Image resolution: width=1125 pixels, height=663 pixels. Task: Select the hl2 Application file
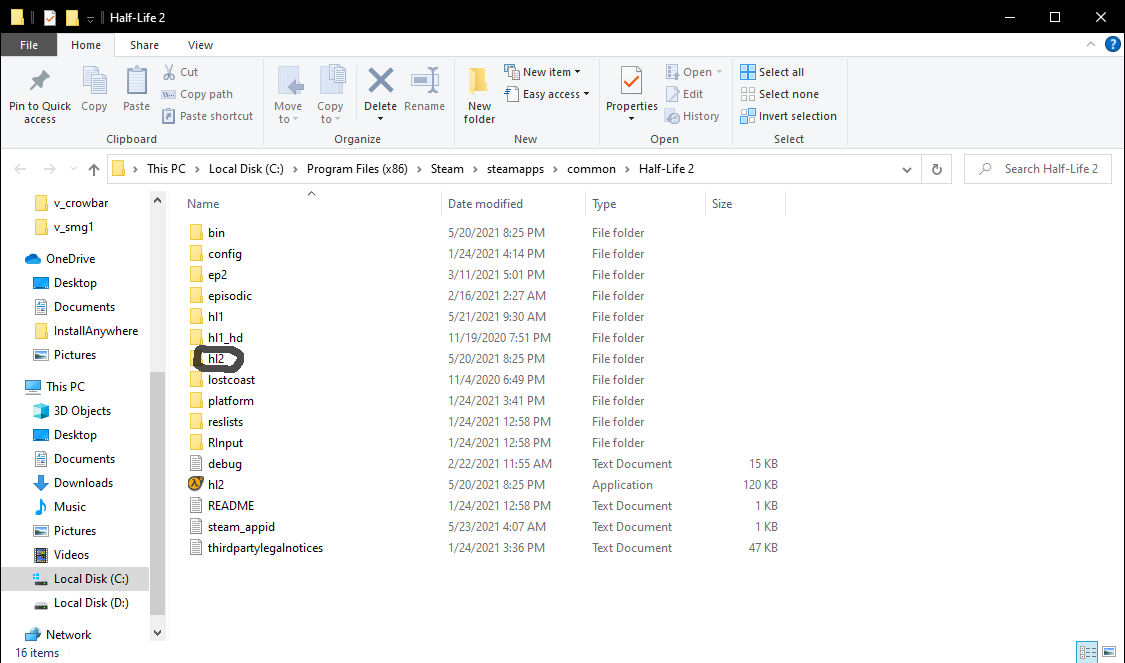click(x=215, y=485)
